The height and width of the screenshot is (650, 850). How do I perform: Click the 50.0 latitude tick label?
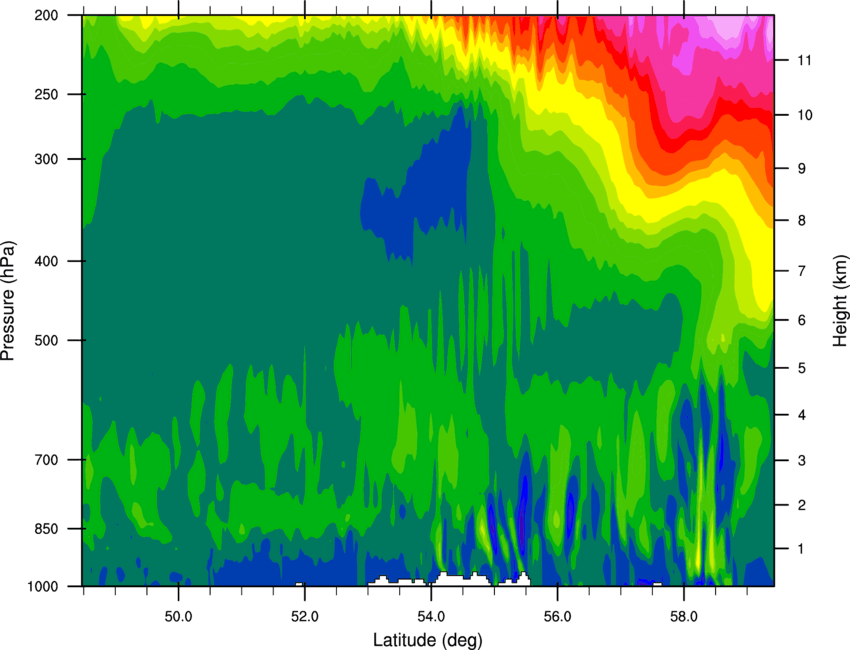click(x=178, y=617)
